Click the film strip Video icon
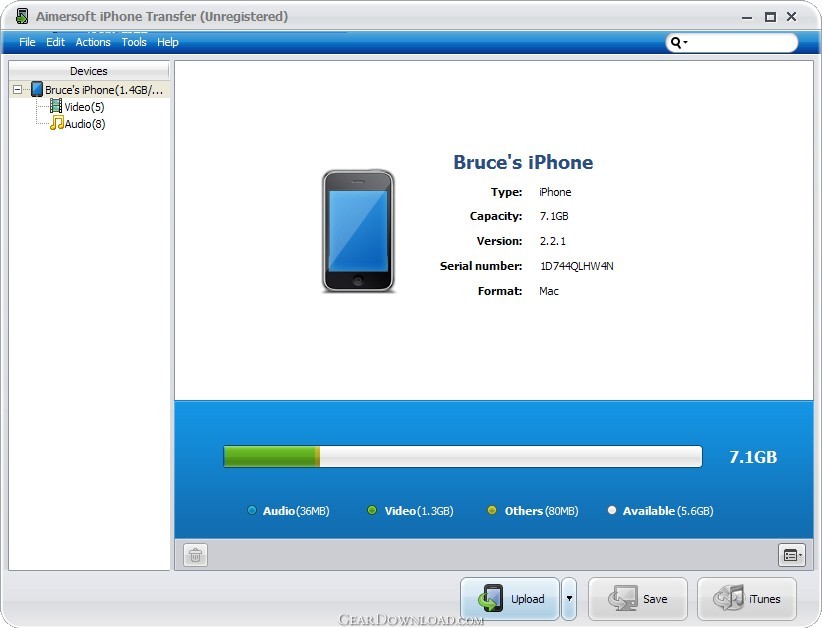Image resolution: width=822 pixels, height=628 pixels. click(x=56, y=106)
